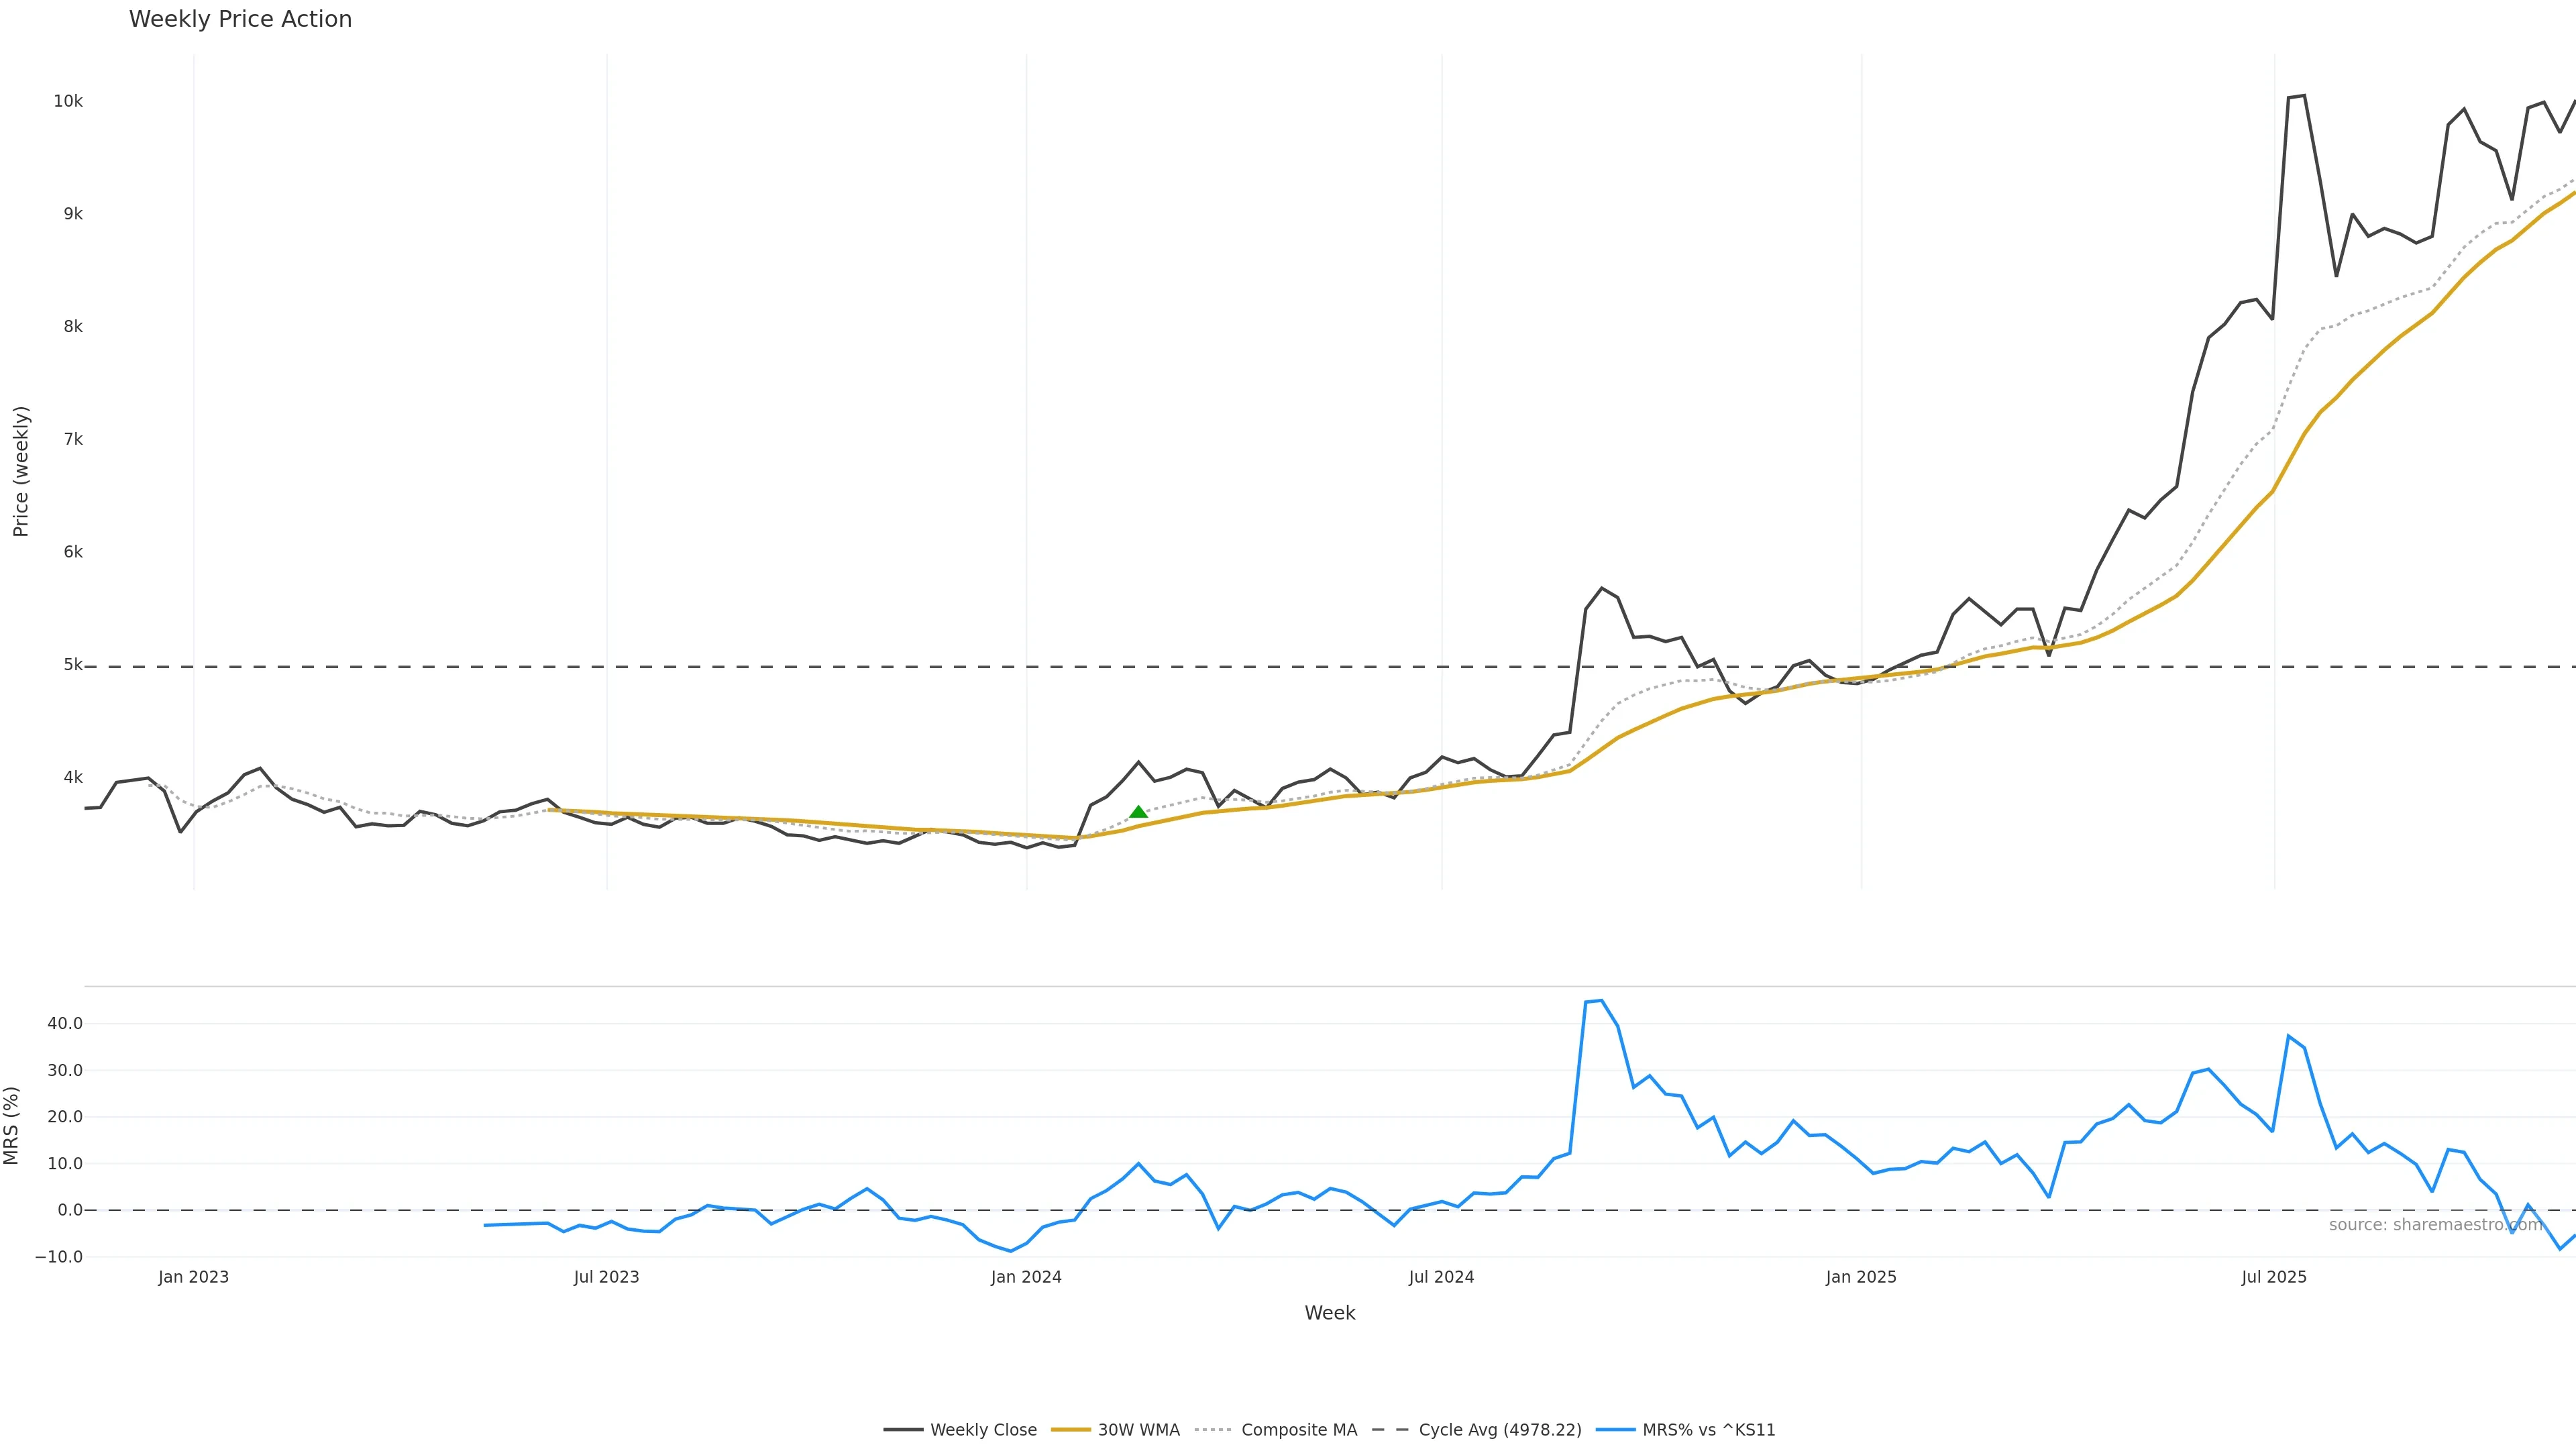The image size is (2576, 1449).
Task: Select the Price (weekly) axis title
Action: 21,471
